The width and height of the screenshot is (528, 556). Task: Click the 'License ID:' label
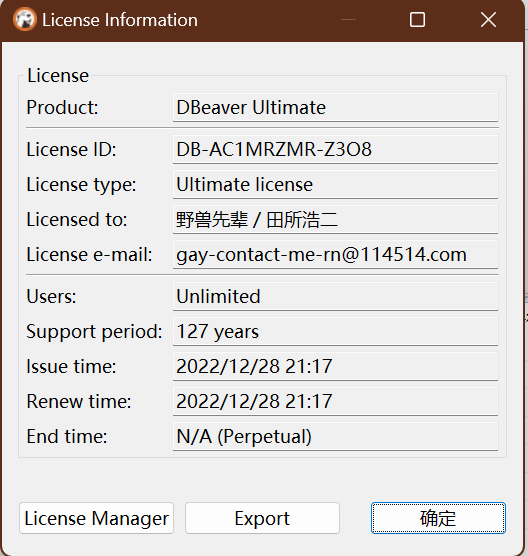[71, 149]
